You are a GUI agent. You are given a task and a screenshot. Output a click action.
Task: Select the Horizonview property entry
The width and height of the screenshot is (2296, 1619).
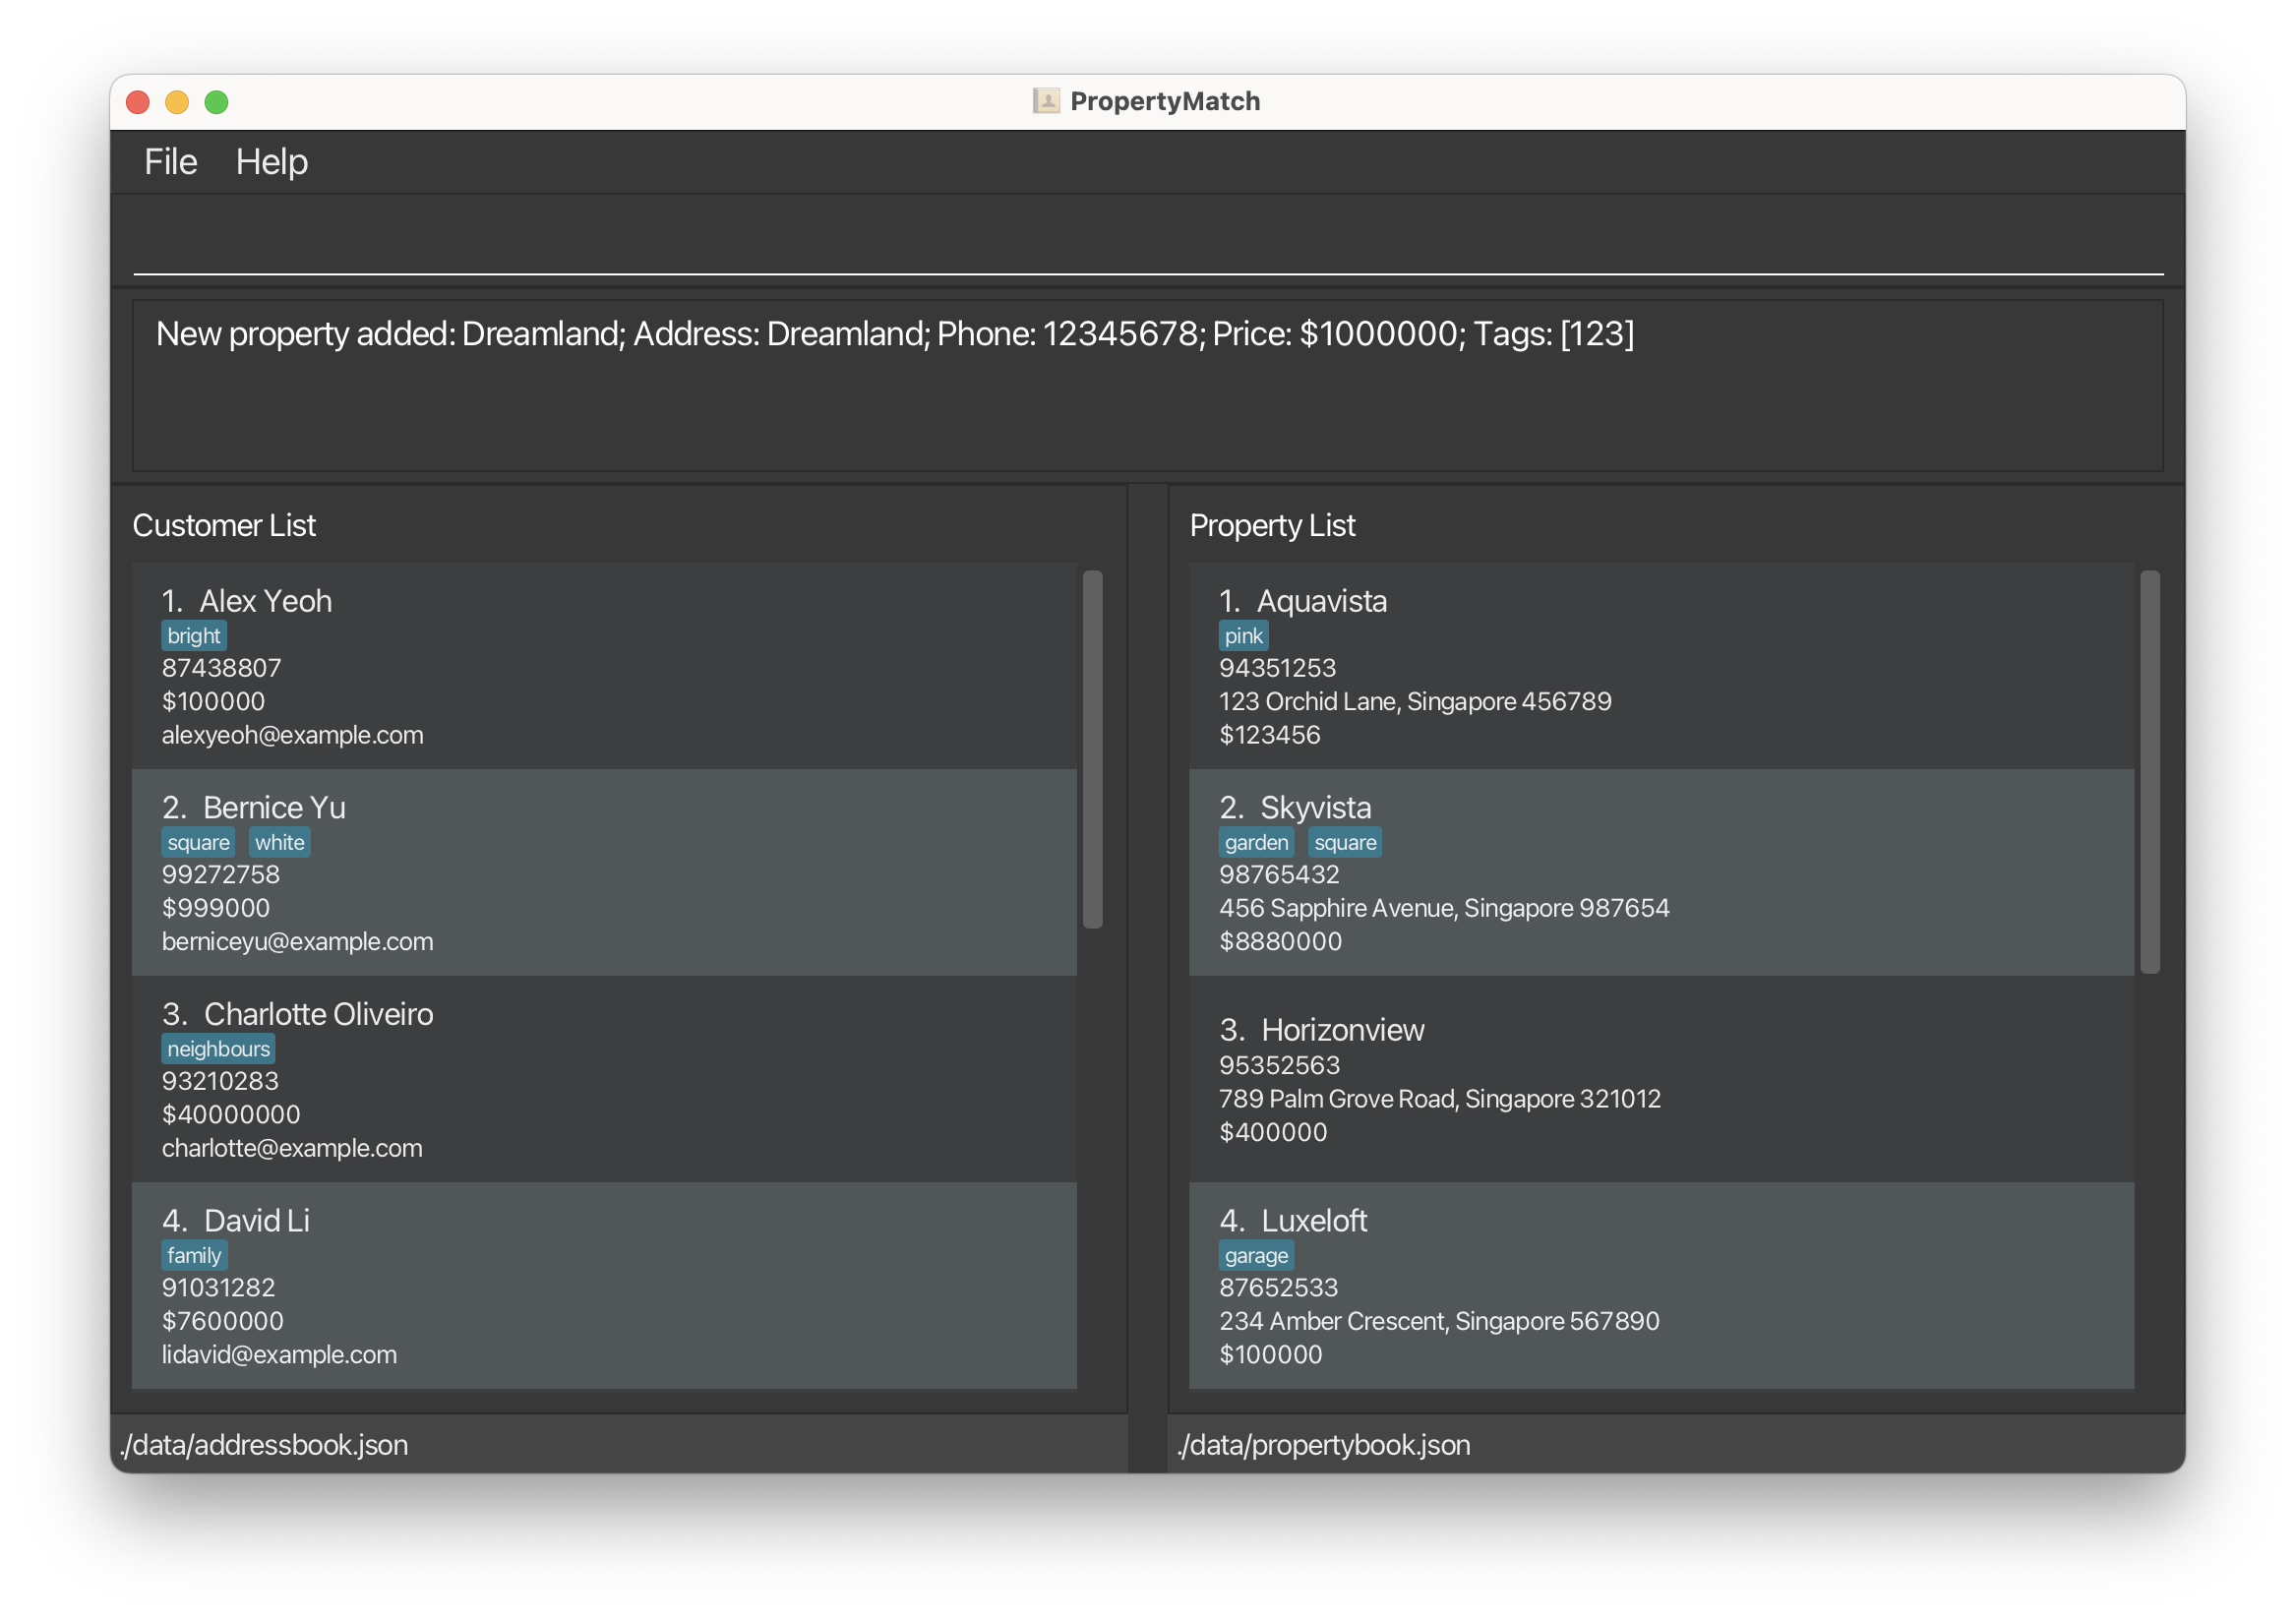point(1660,1079)
